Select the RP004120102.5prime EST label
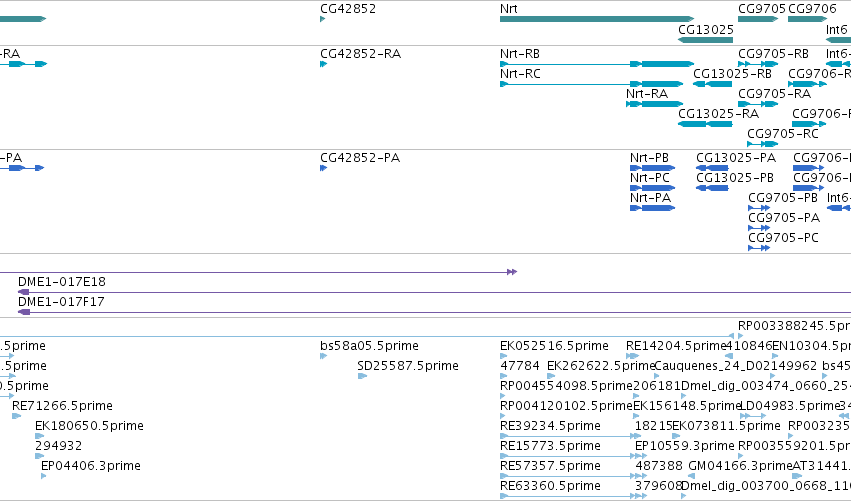The height and width of the screenshot is (501, 851). click(x=567, y=407)
